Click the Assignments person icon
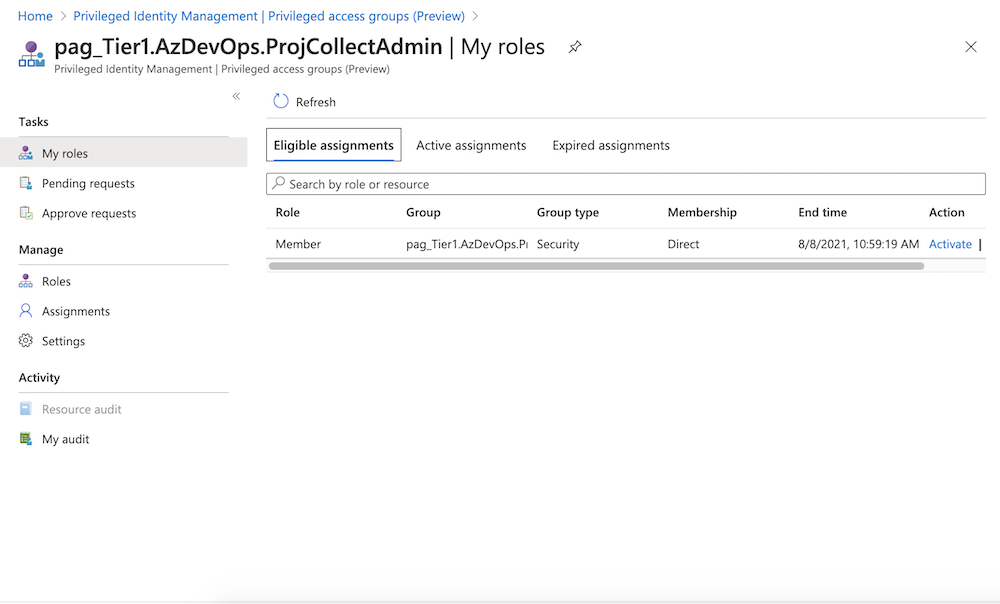This screenshot has width=1000, height=604. pyautogui.click(x=27, y=311)
